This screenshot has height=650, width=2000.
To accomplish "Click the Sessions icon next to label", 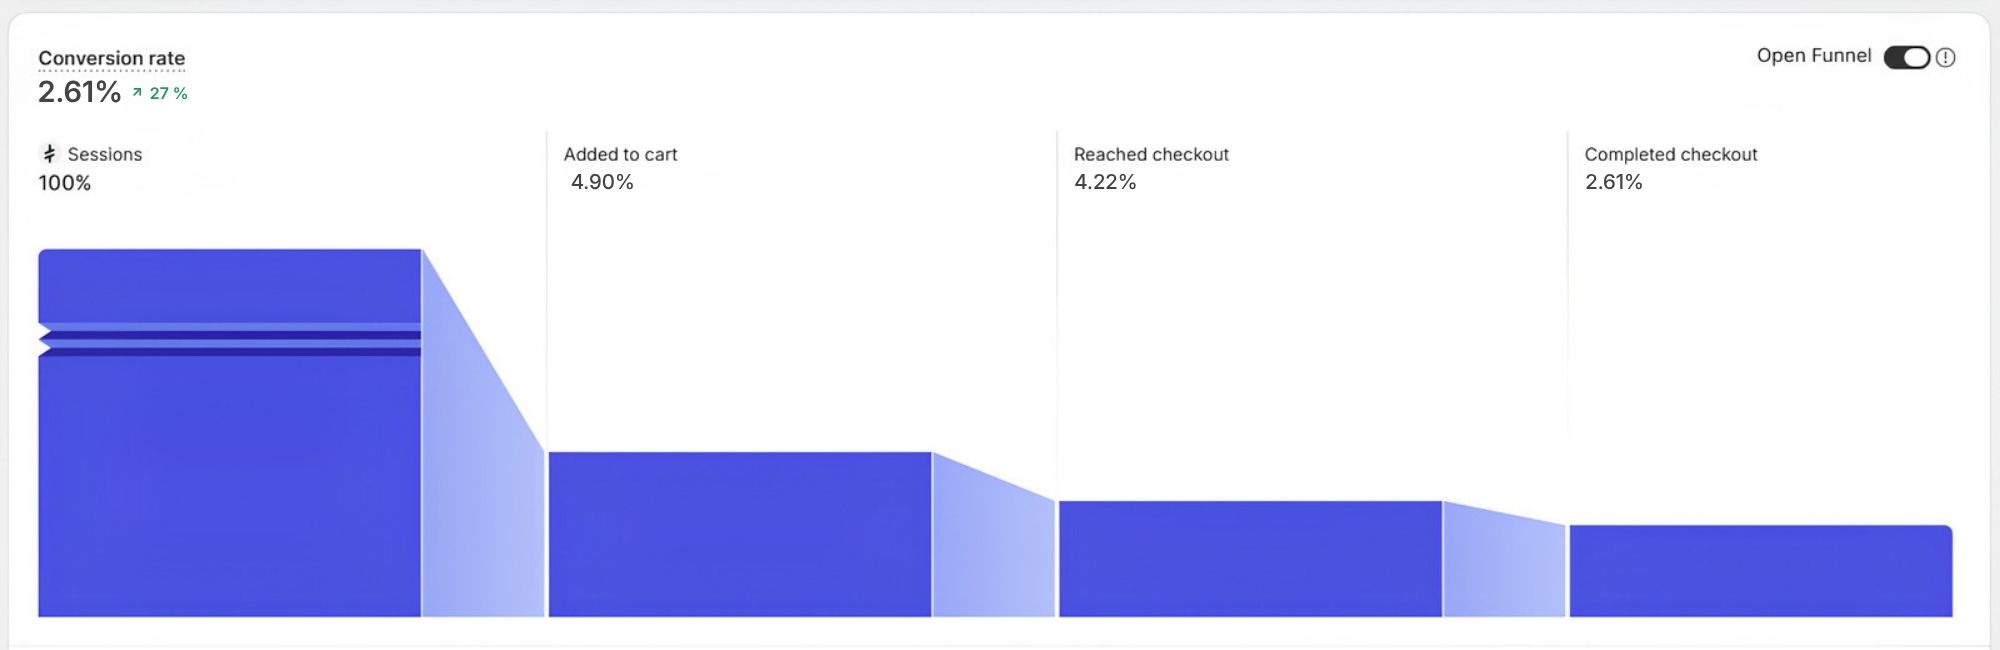I will 50,154.
